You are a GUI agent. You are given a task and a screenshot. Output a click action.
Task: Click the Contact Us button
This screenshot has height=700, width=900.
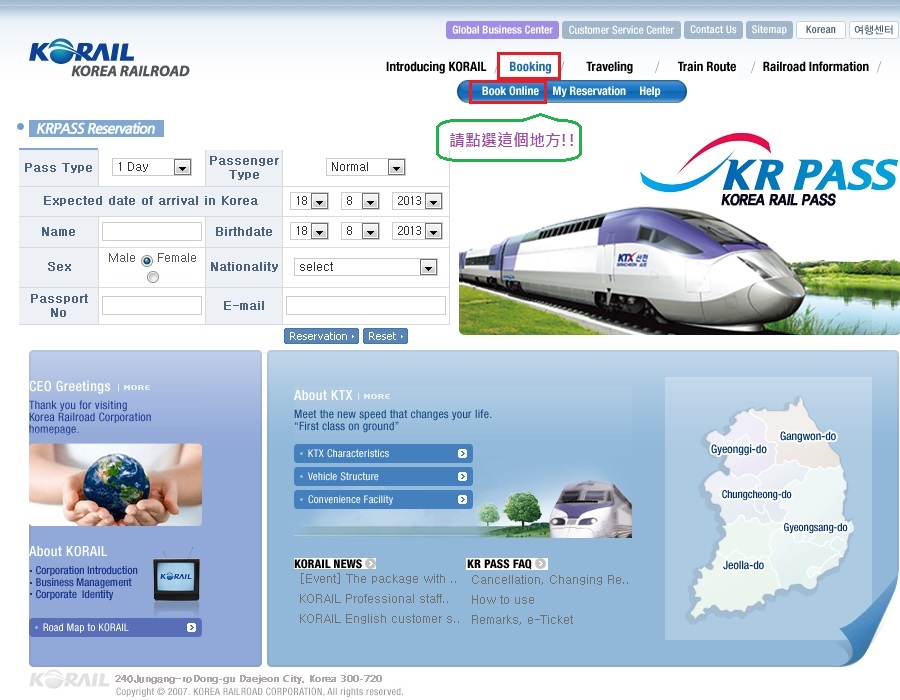point(713,30)
